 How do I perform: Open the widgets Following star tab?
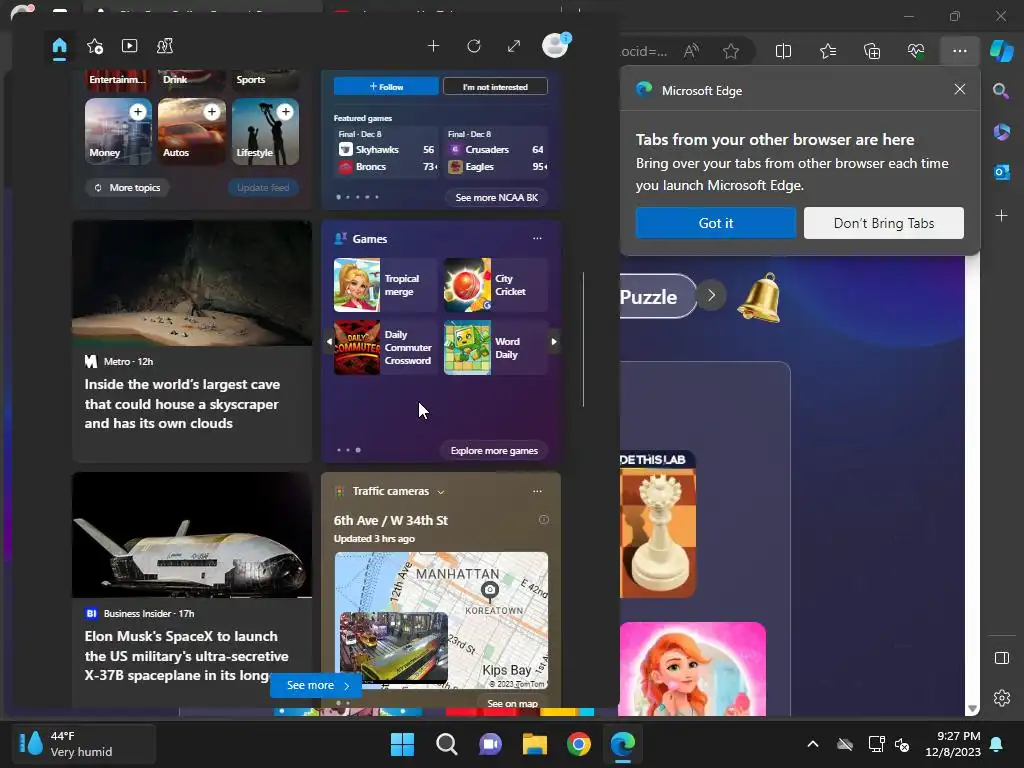95,46
